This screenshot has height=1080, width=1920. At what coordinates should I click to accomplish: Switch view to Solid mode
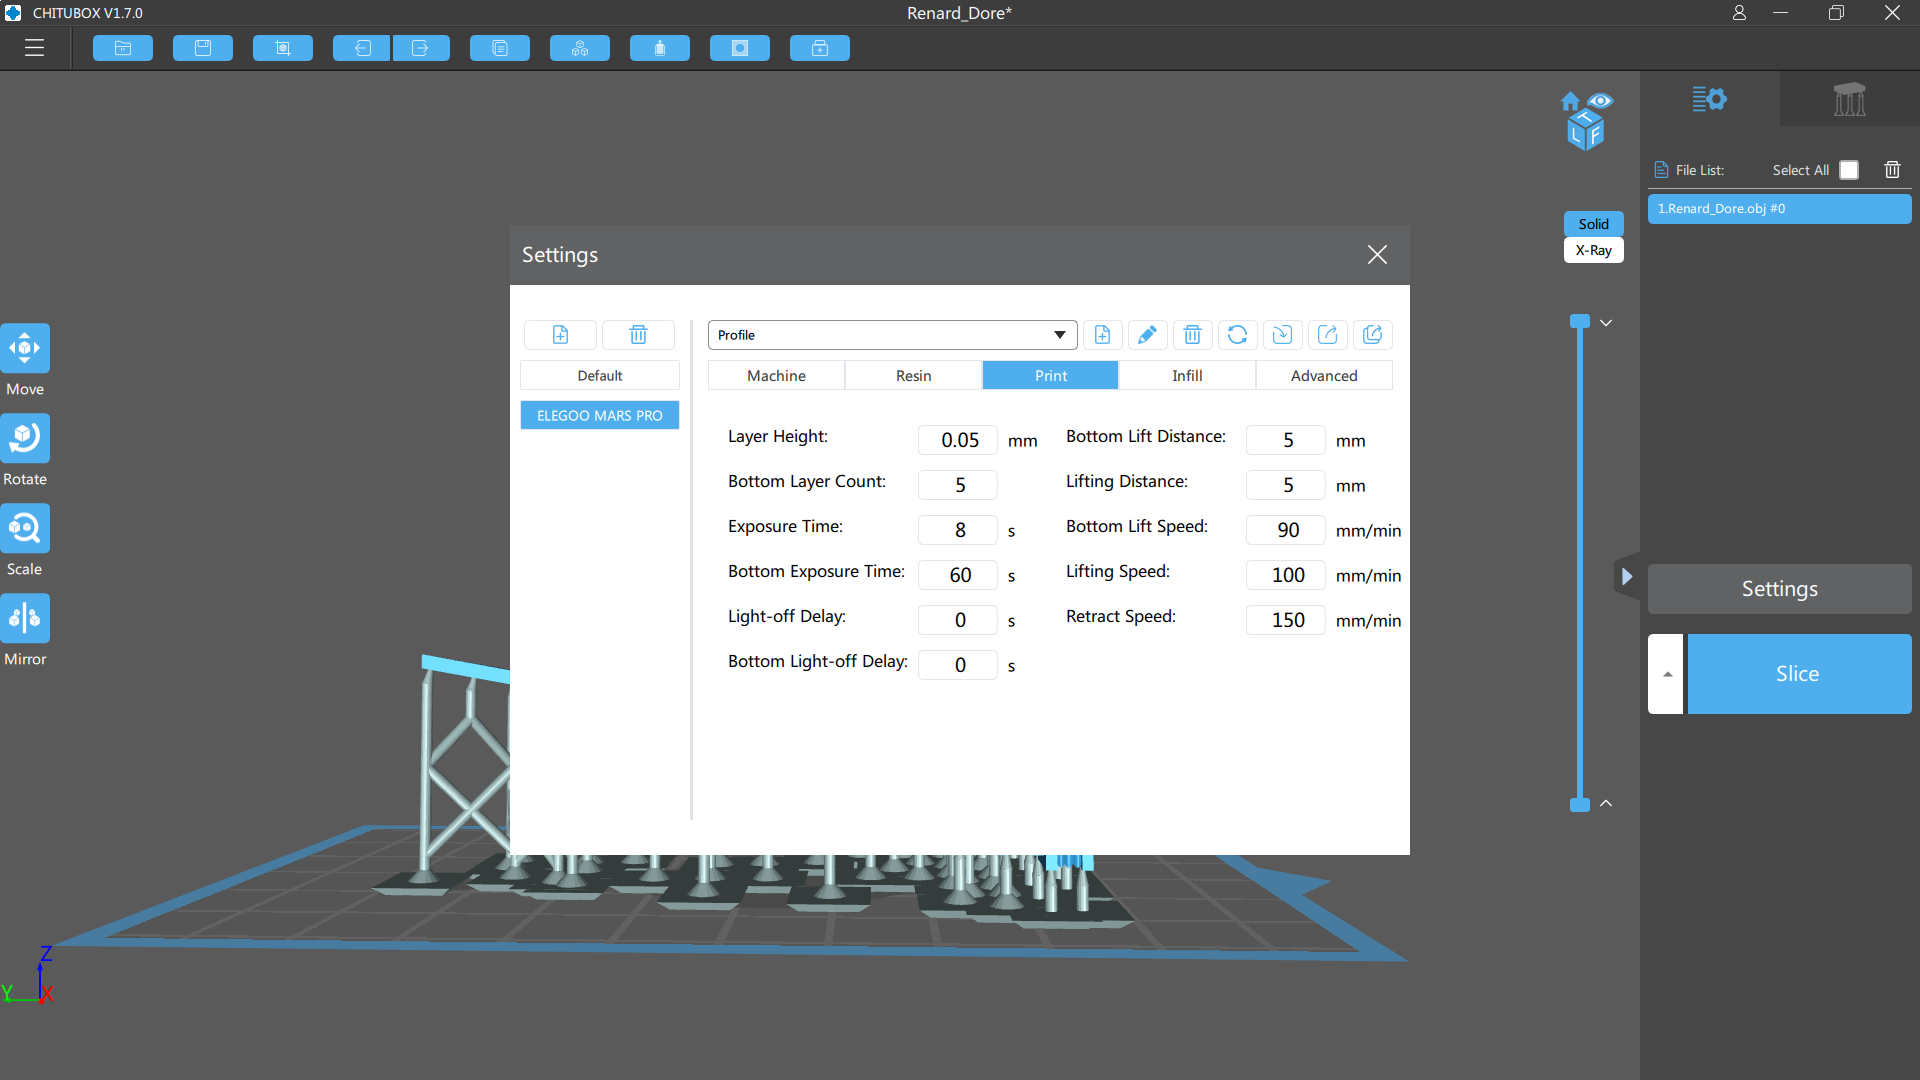[1593, 224]
